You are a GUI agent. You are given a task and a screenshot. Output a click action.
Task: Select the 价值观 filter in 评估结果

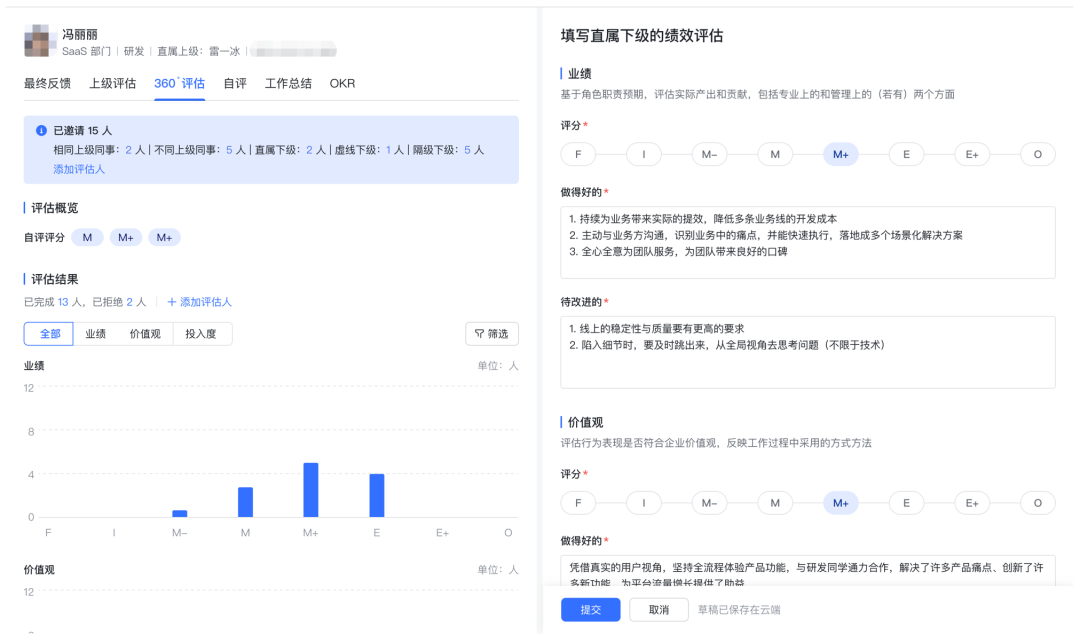click(147, 333)
